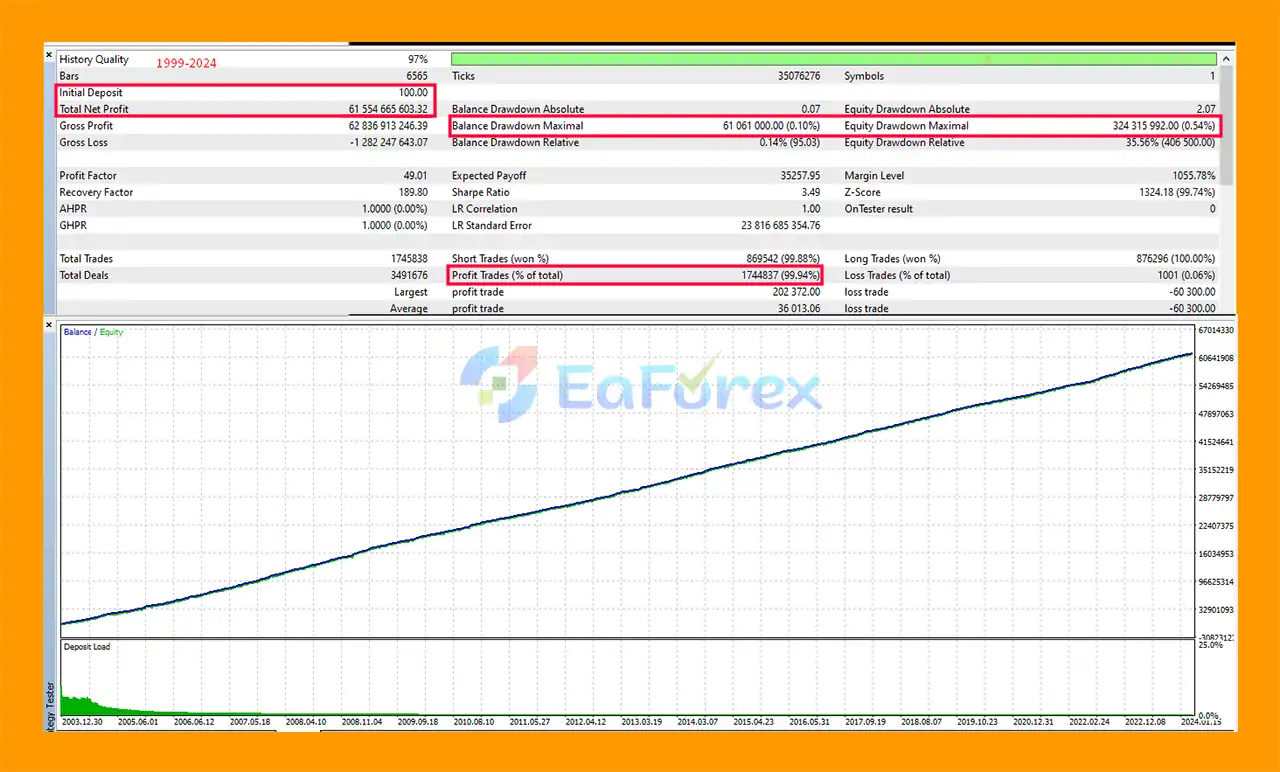Viewport: 1280px width, 772px height.
Task: Click the red 1999-2024 annotation text
Action: [x=185, y=63]
